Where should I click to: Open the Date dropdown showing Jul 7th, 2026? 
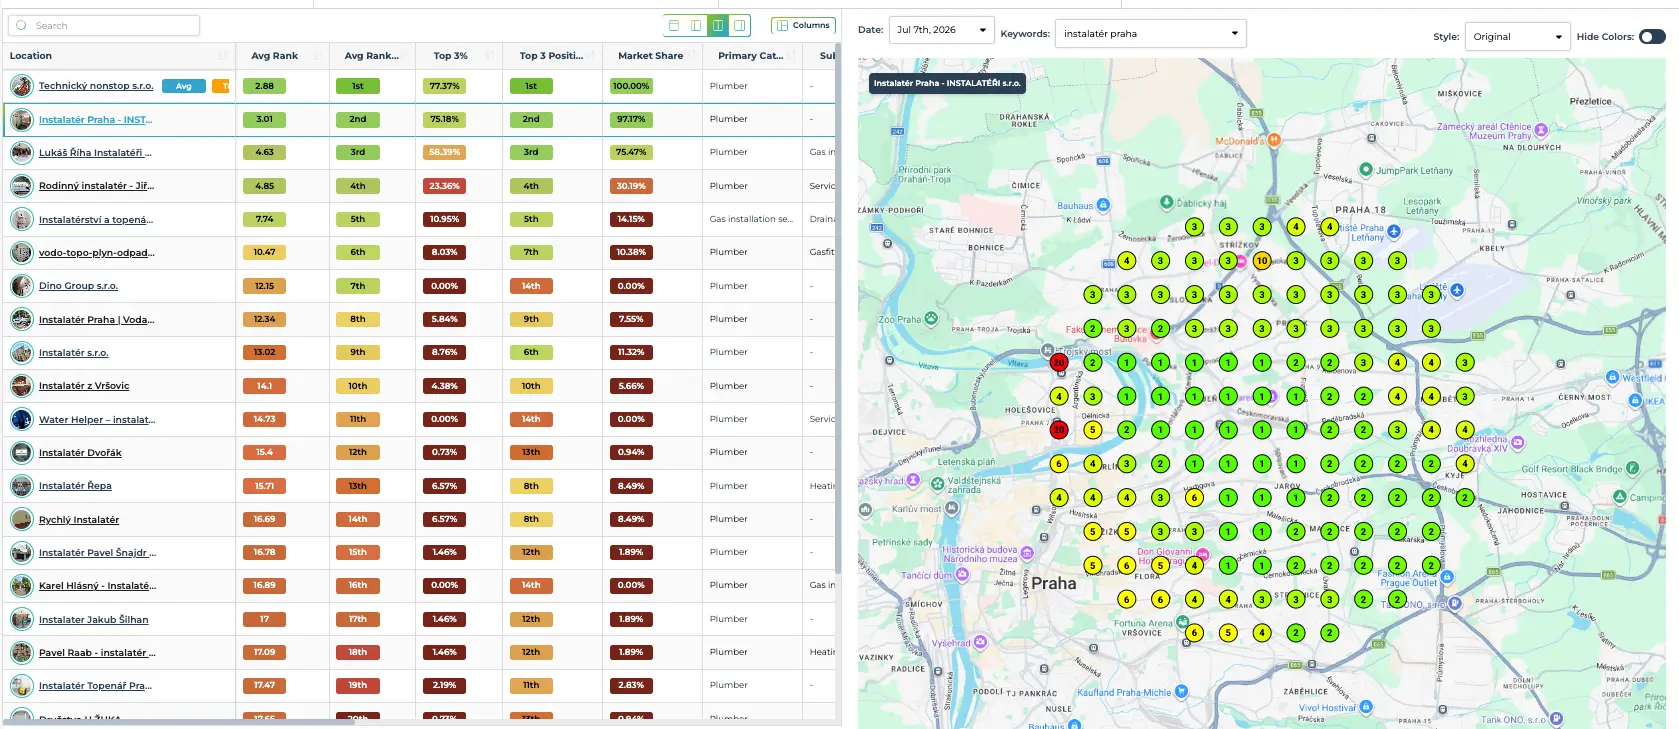tap(941, 30)
